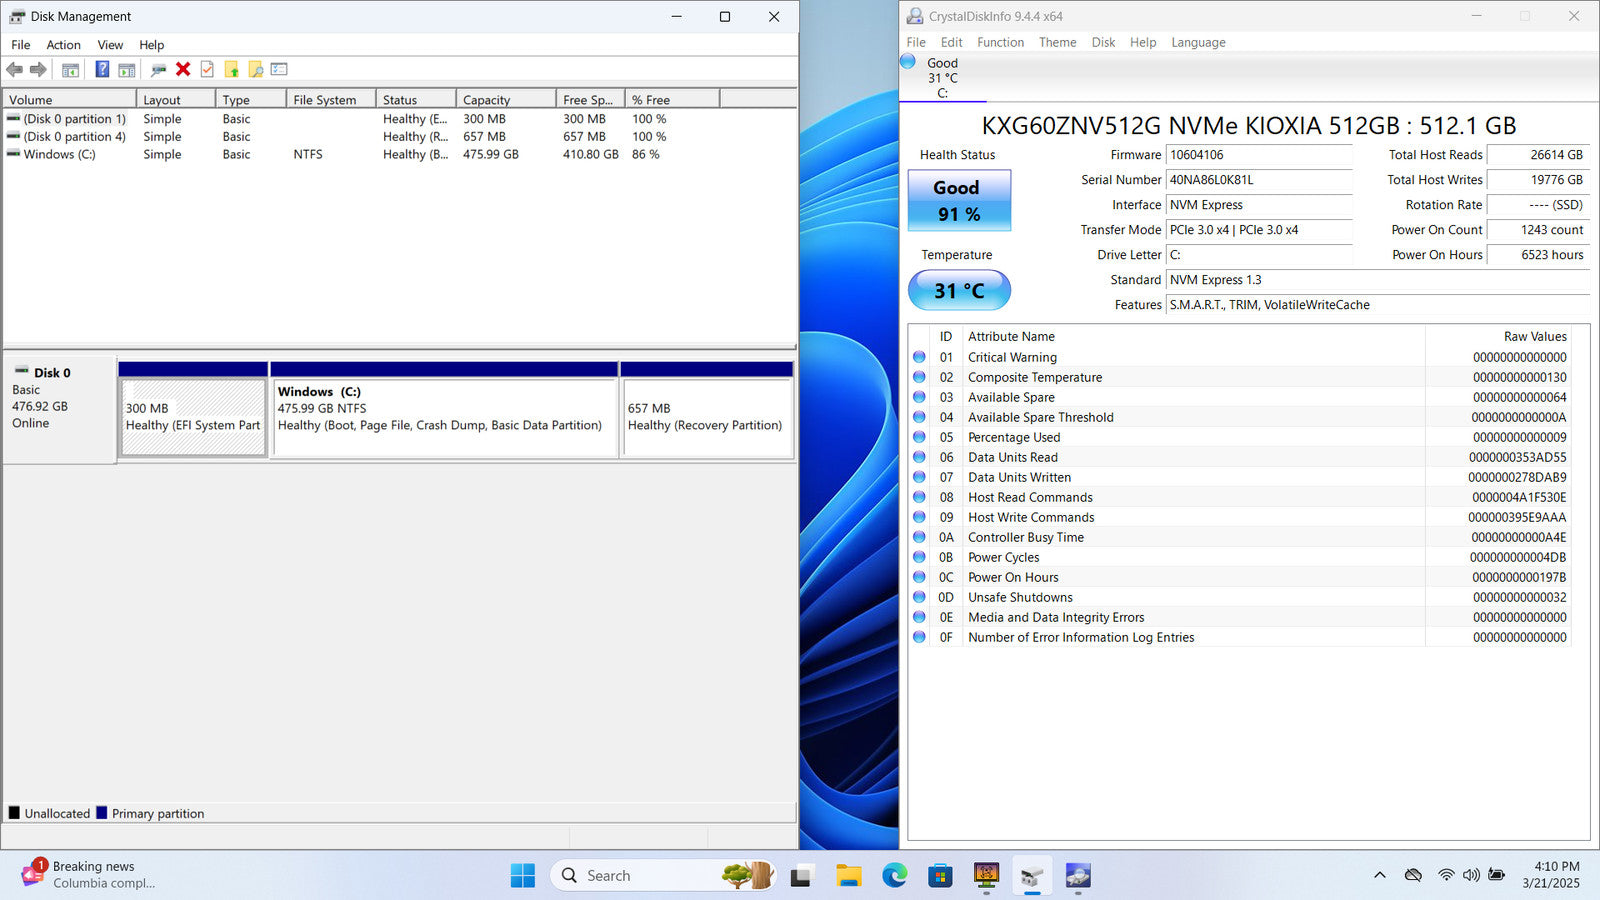Open Microsoft Store from taskbar

(x=940, y=875)
